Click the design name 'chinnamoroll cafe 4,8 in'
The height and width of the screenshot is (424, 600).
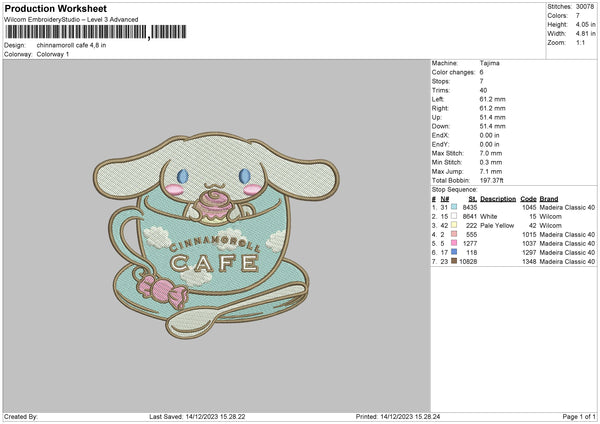[72, 45]
